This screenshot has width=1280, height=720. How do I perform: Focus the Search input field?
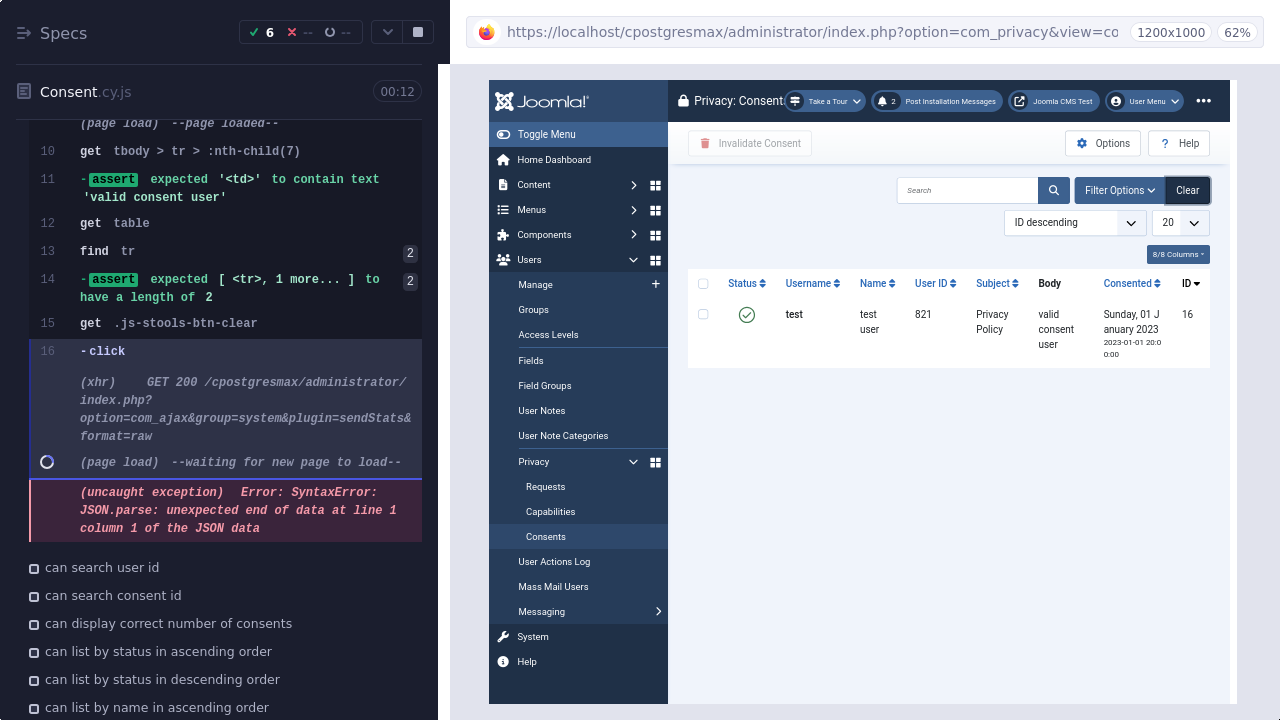pyautogui.click(x=968, y=190)
